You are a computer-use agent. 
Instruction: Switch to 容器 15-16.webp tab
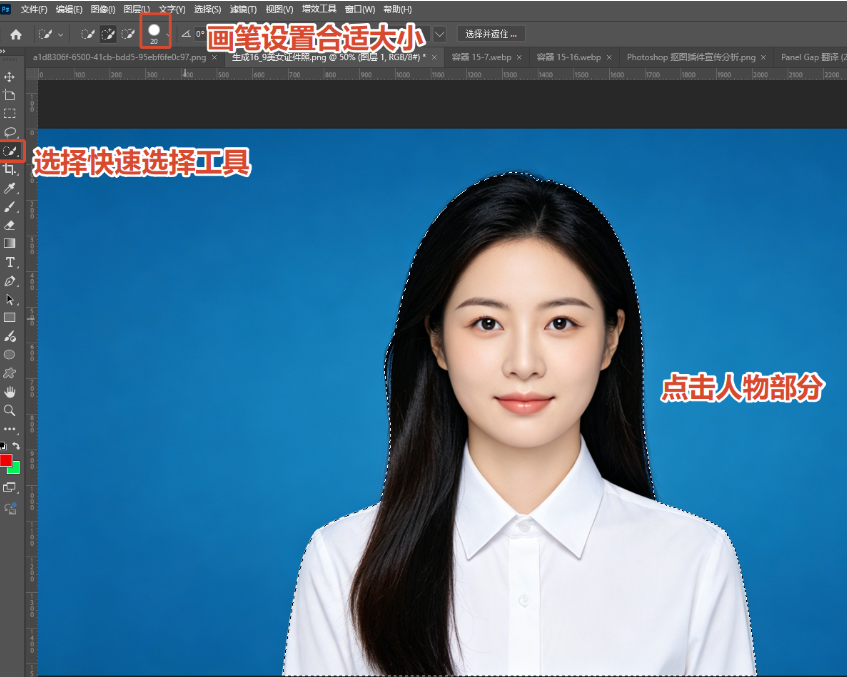point(569,57)
